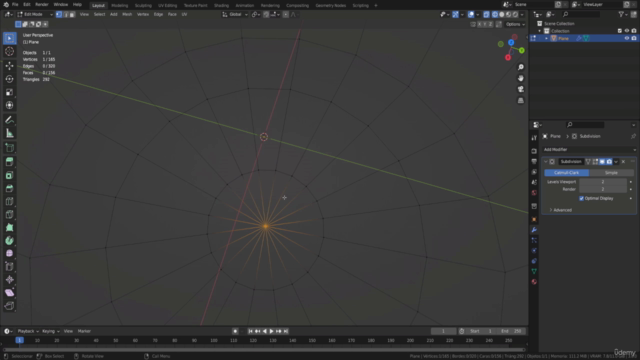640x360 pixels.
Task: Switch to wireframe viewport shading
Action: click(x=495, y=14)
